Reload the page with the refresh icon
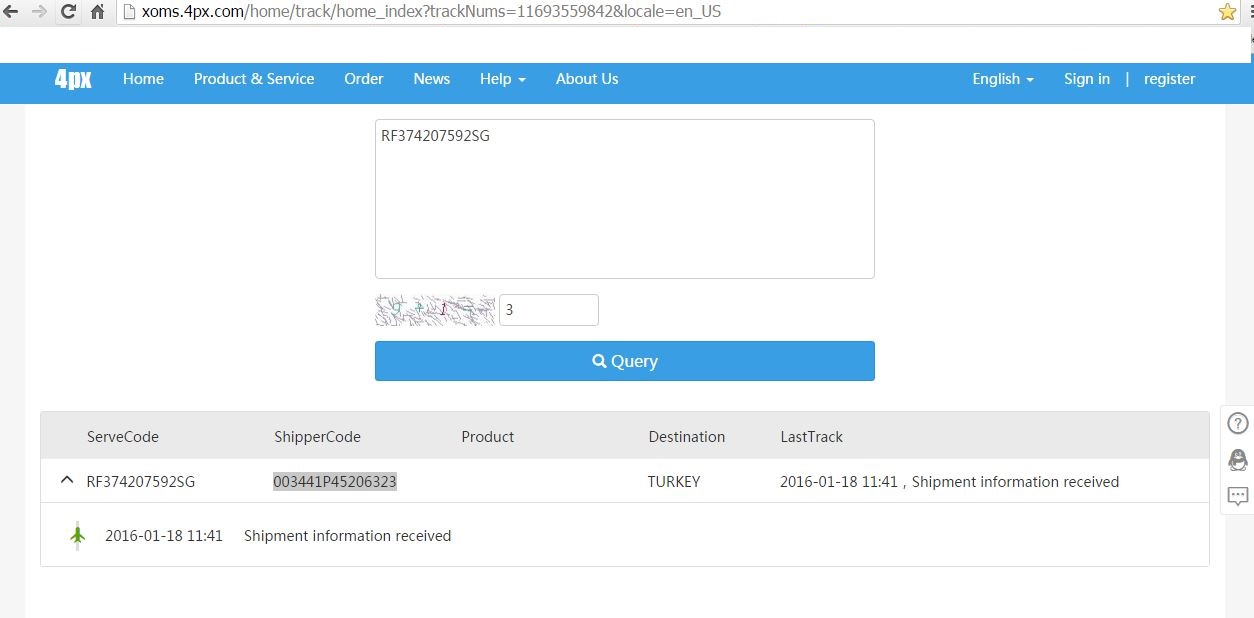Viewport: 1254px width, 618px height. pos(68,12)
